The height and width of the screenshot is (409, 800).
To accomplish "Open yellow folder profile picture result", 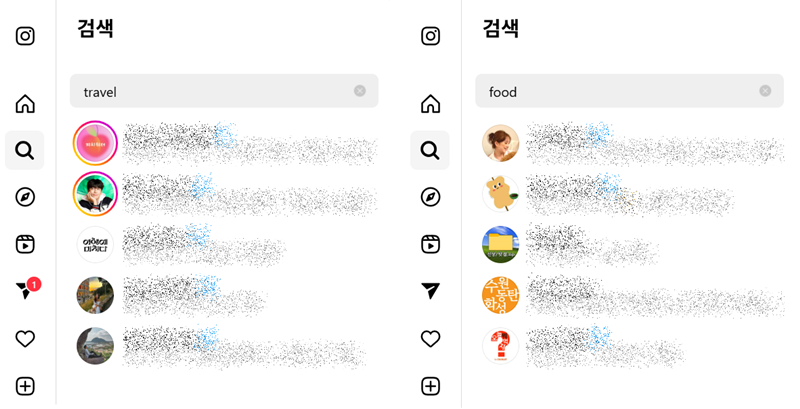I will coord(500,244).
